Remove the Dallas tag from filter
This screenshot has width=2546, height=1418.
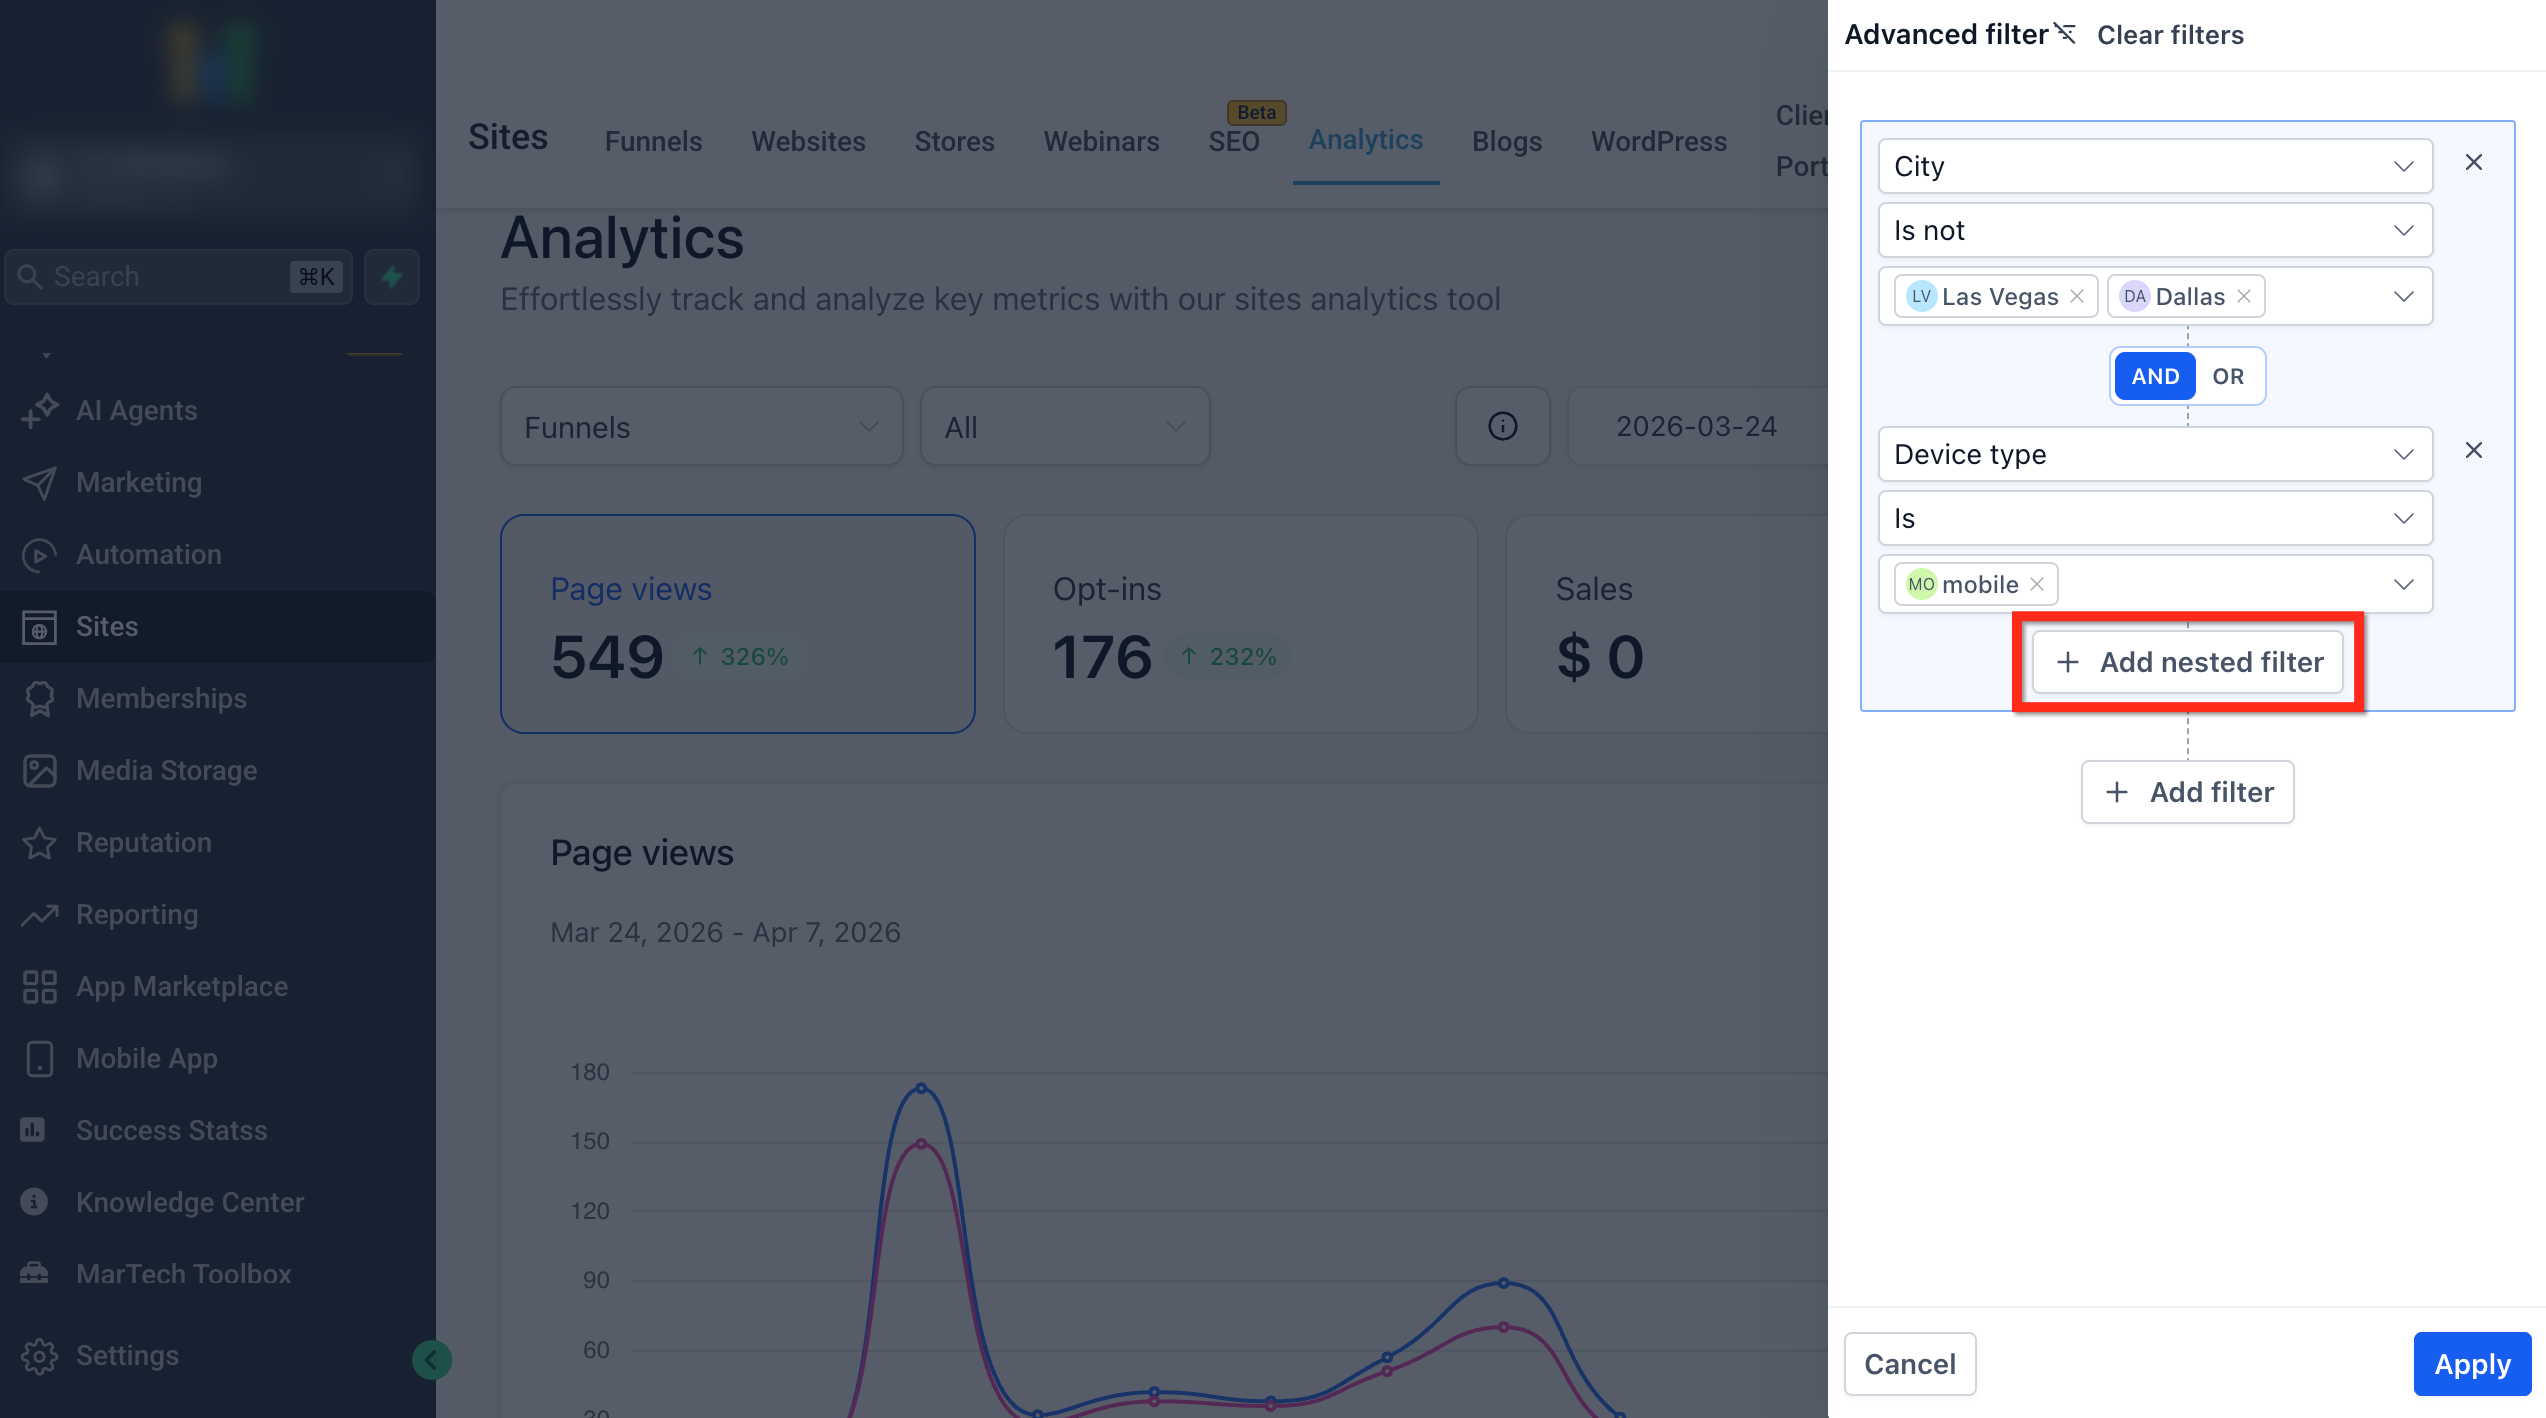point(2244,297)
